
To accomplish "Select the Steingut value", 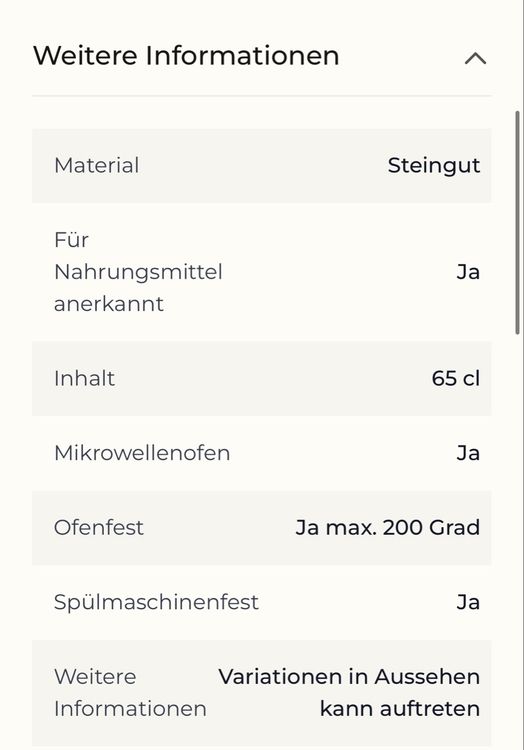I will point(434,165).
